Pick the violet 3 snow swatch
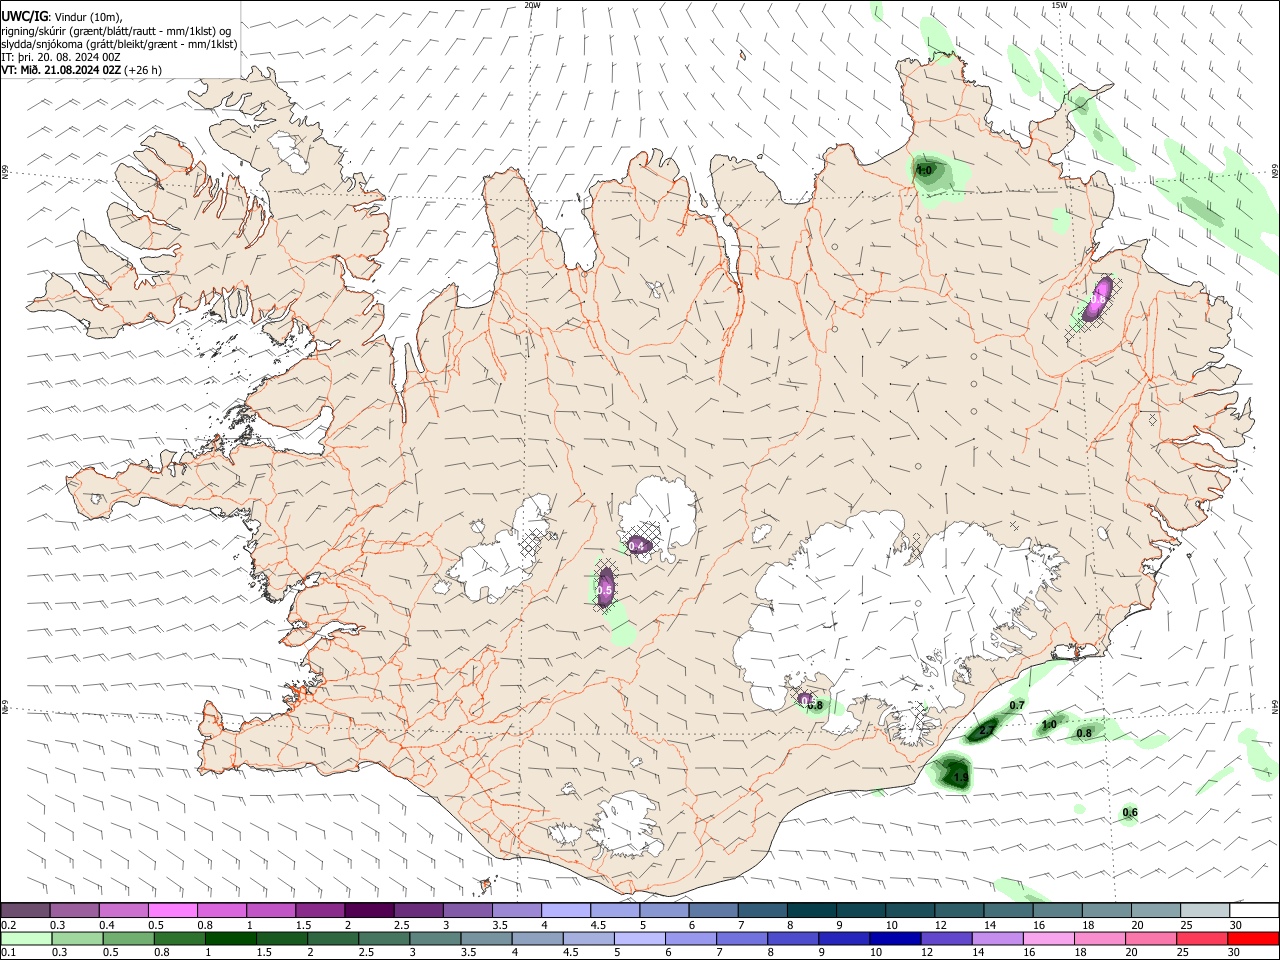The width and height of the screenshot is (1280, 960). [x=467, y=910]
